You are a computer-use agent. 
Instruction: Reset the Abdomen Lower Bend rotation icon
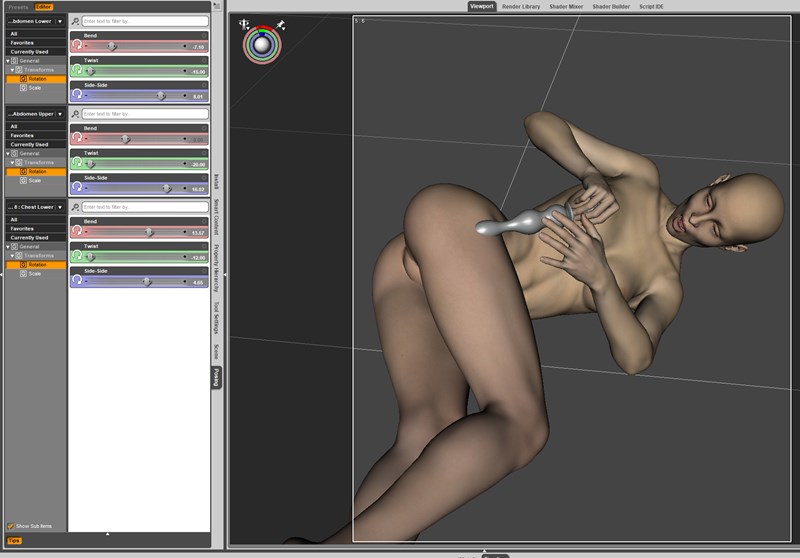point(77,45)
